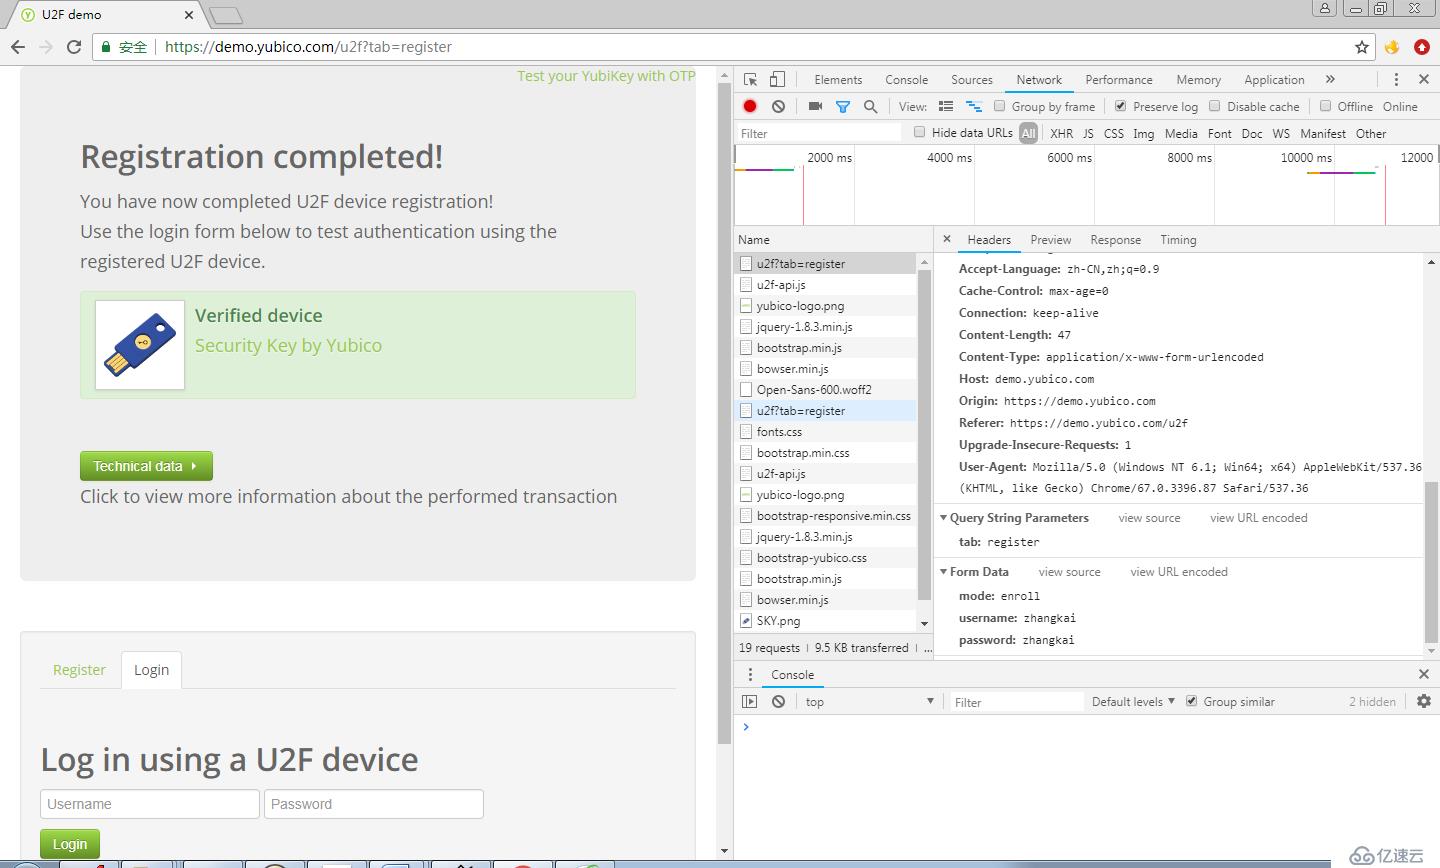This screenshot has width=1440, height=868.
Task: Show the console sidebar
Action: [750, 701]
